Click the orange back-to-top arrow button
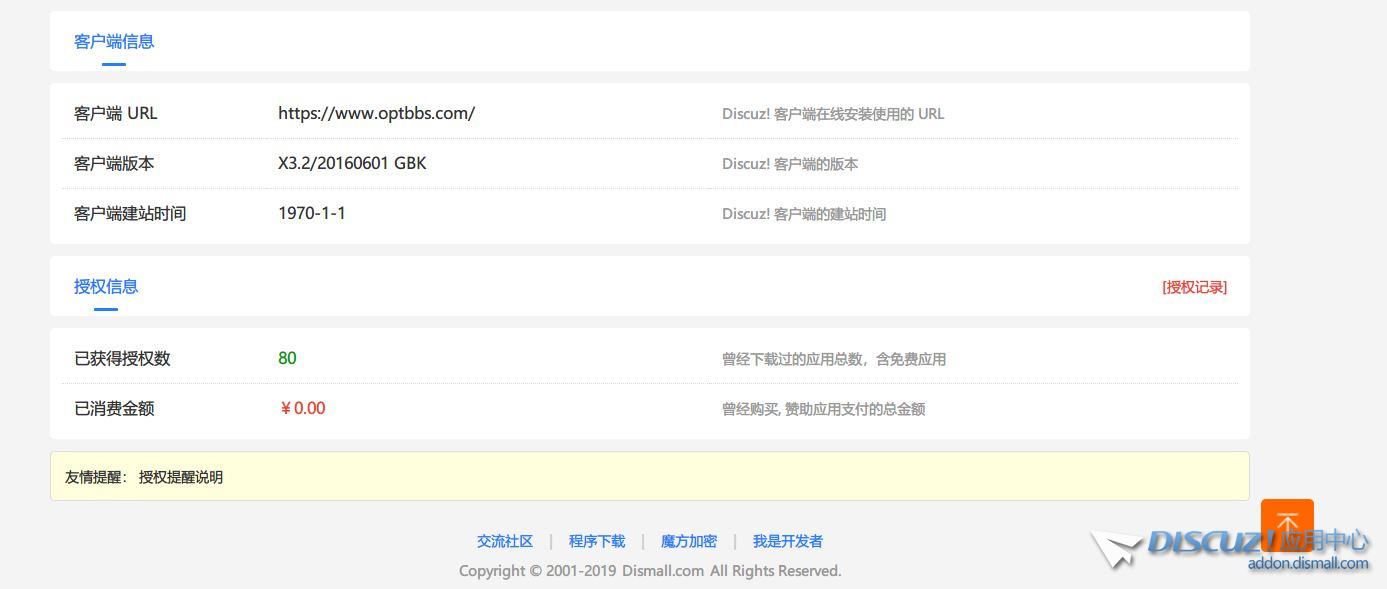 coord(1287,523)
